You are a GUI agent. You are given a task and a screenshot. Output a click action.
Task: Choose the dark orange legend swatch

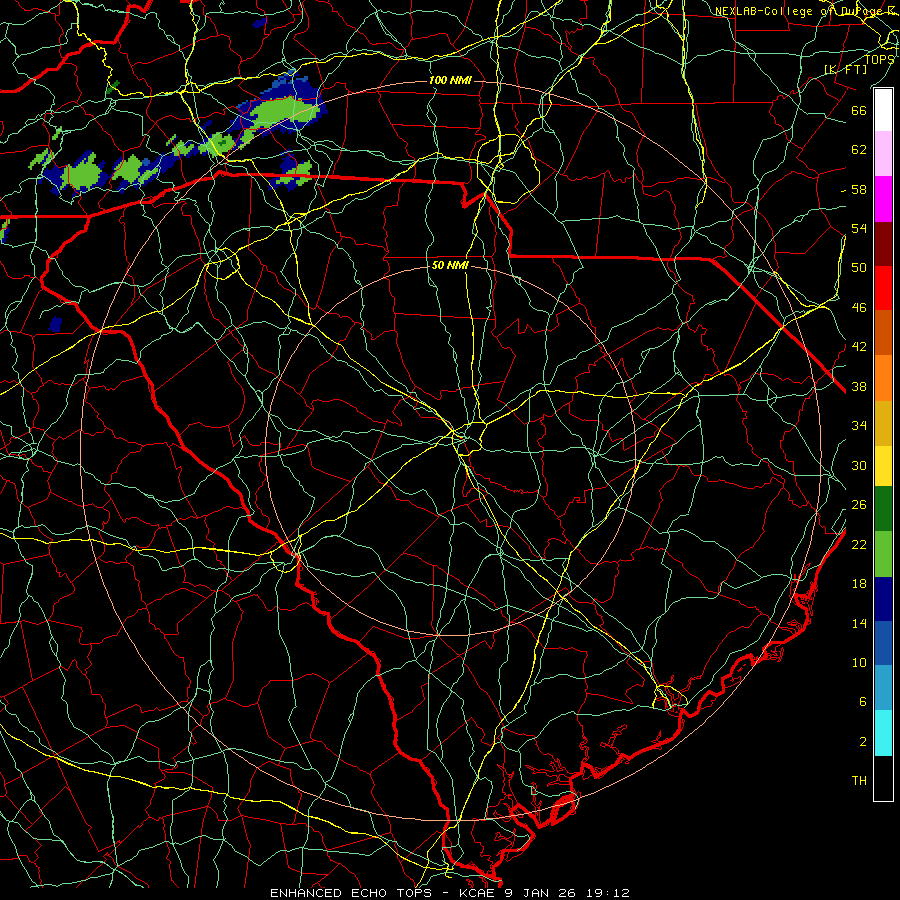click(883, 332)
